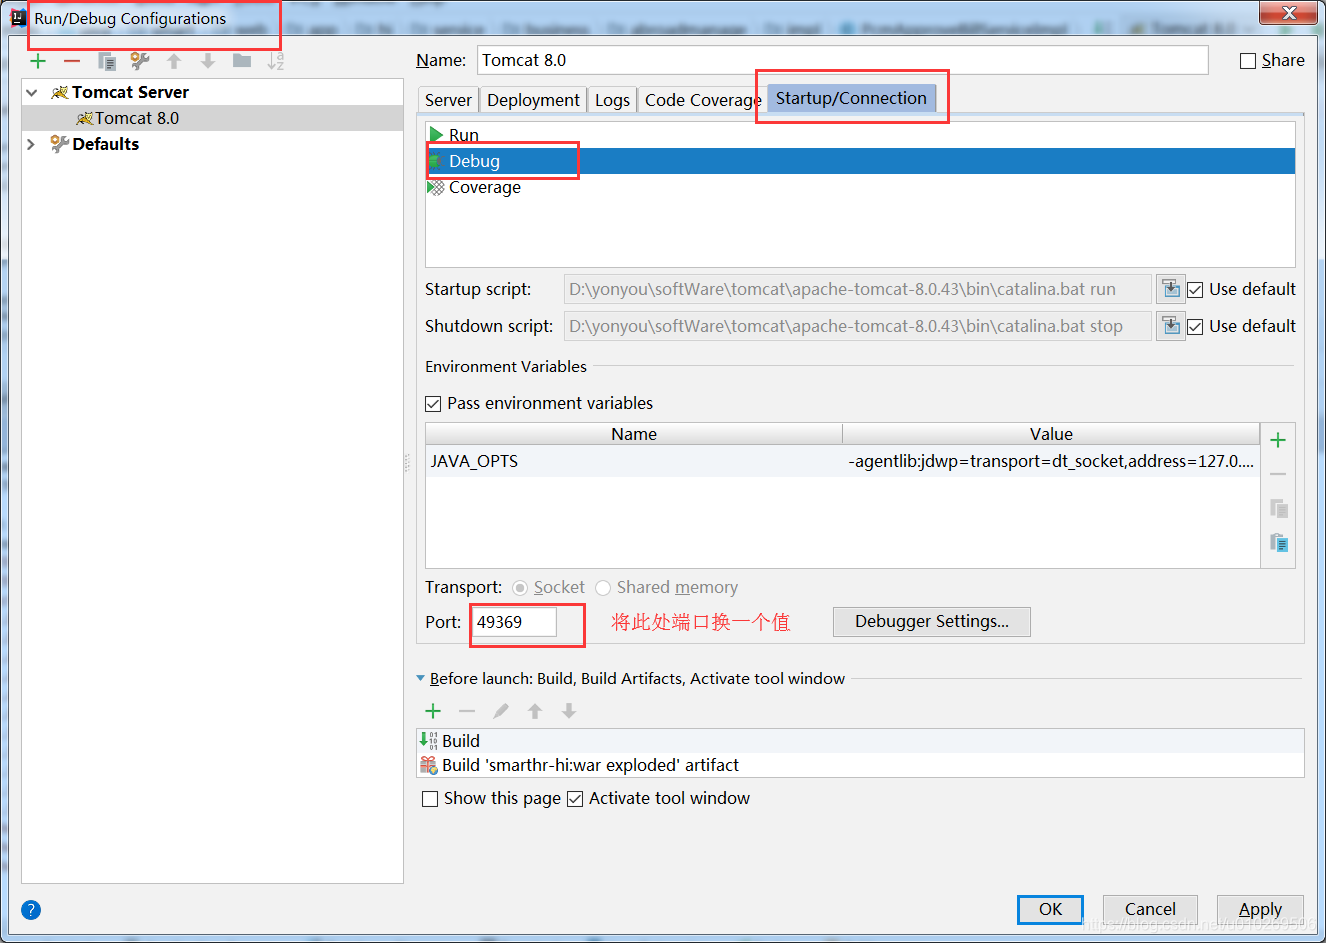
Task: Select the Build before-launch task
Action: (x=860, y=741)
